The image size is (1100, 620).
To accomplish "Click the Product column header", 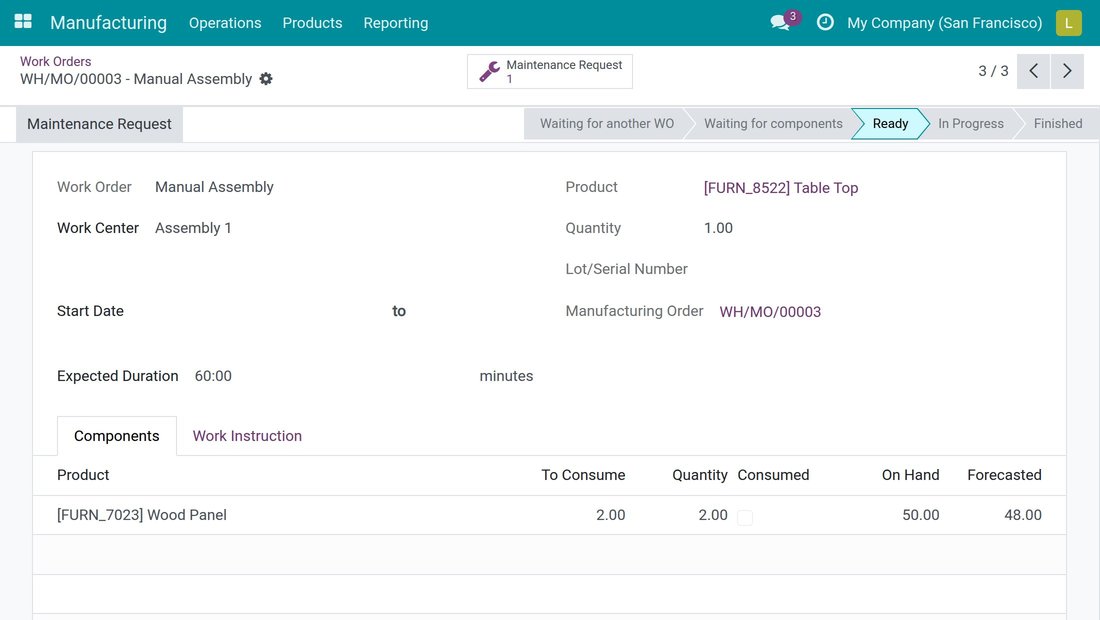I will pyautogui.click(x=83, y=475).
